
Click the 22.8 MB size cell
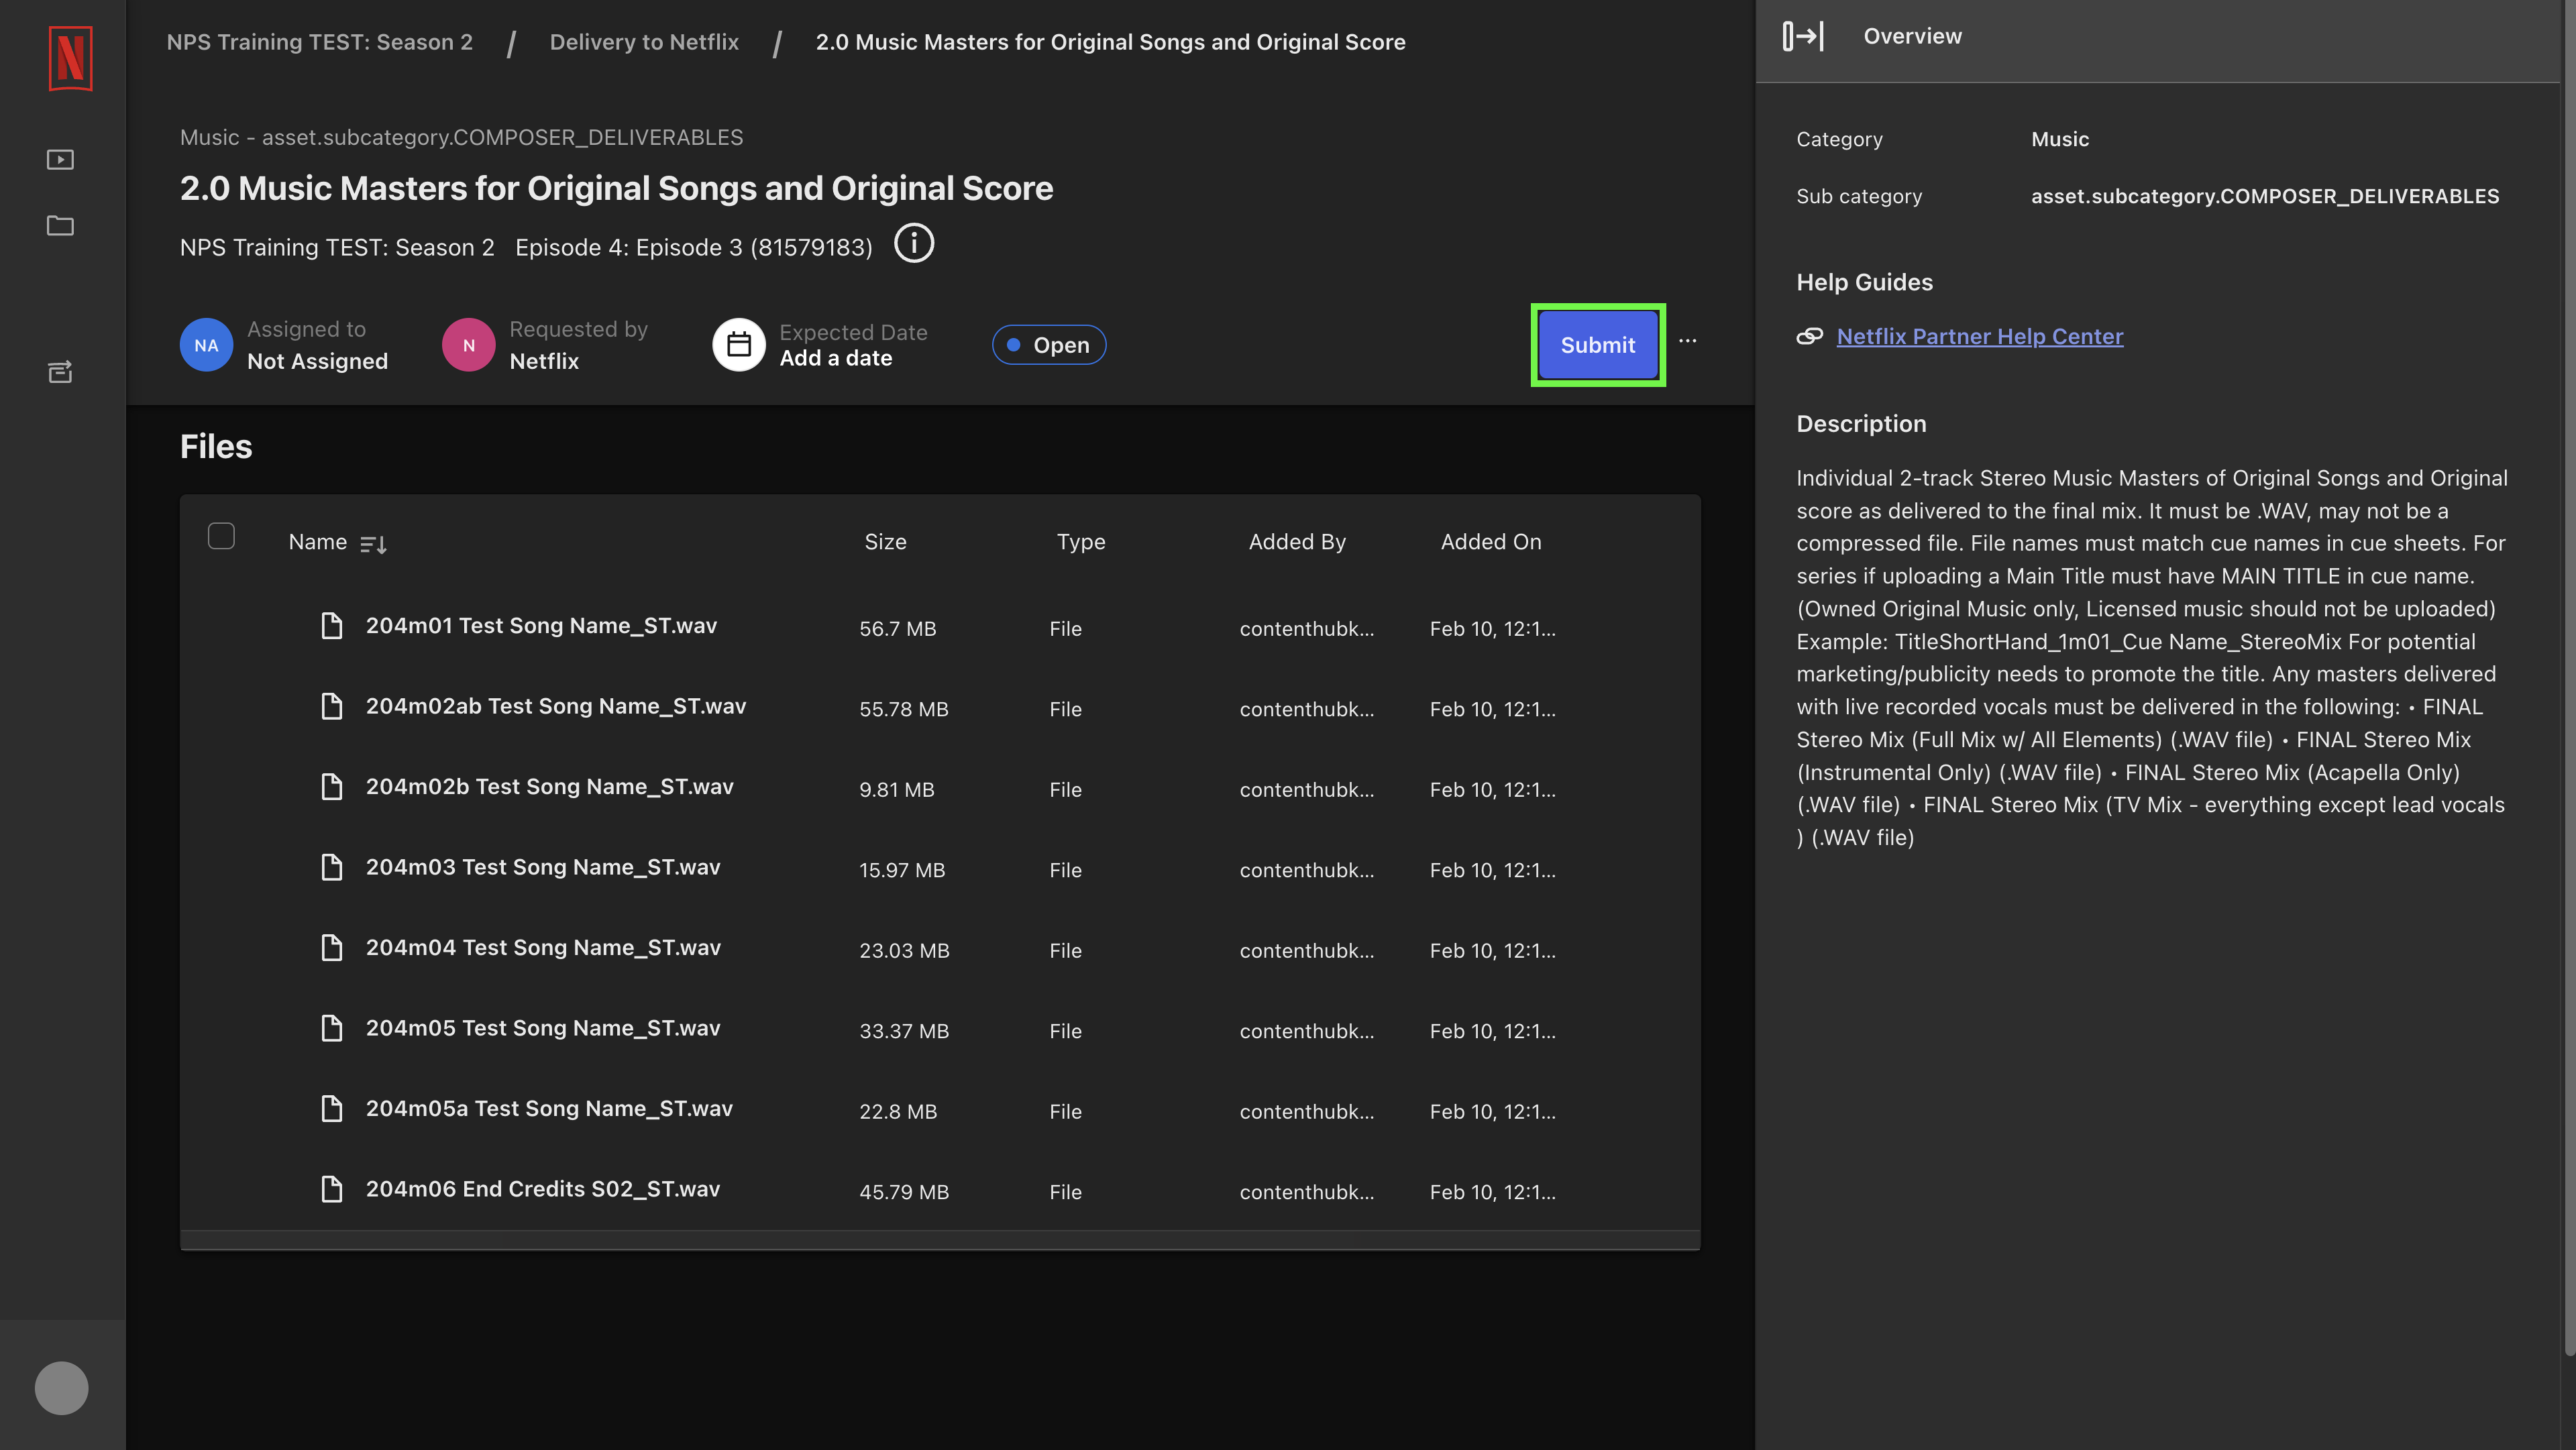898,1112
